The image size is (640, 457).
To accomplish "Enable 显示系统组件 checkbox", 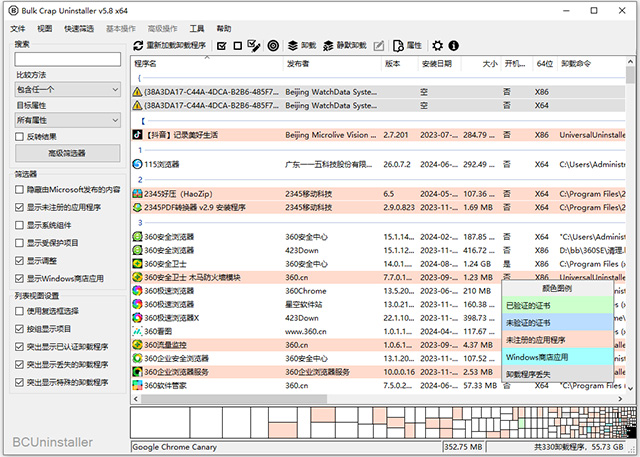I will pos(21,225).
